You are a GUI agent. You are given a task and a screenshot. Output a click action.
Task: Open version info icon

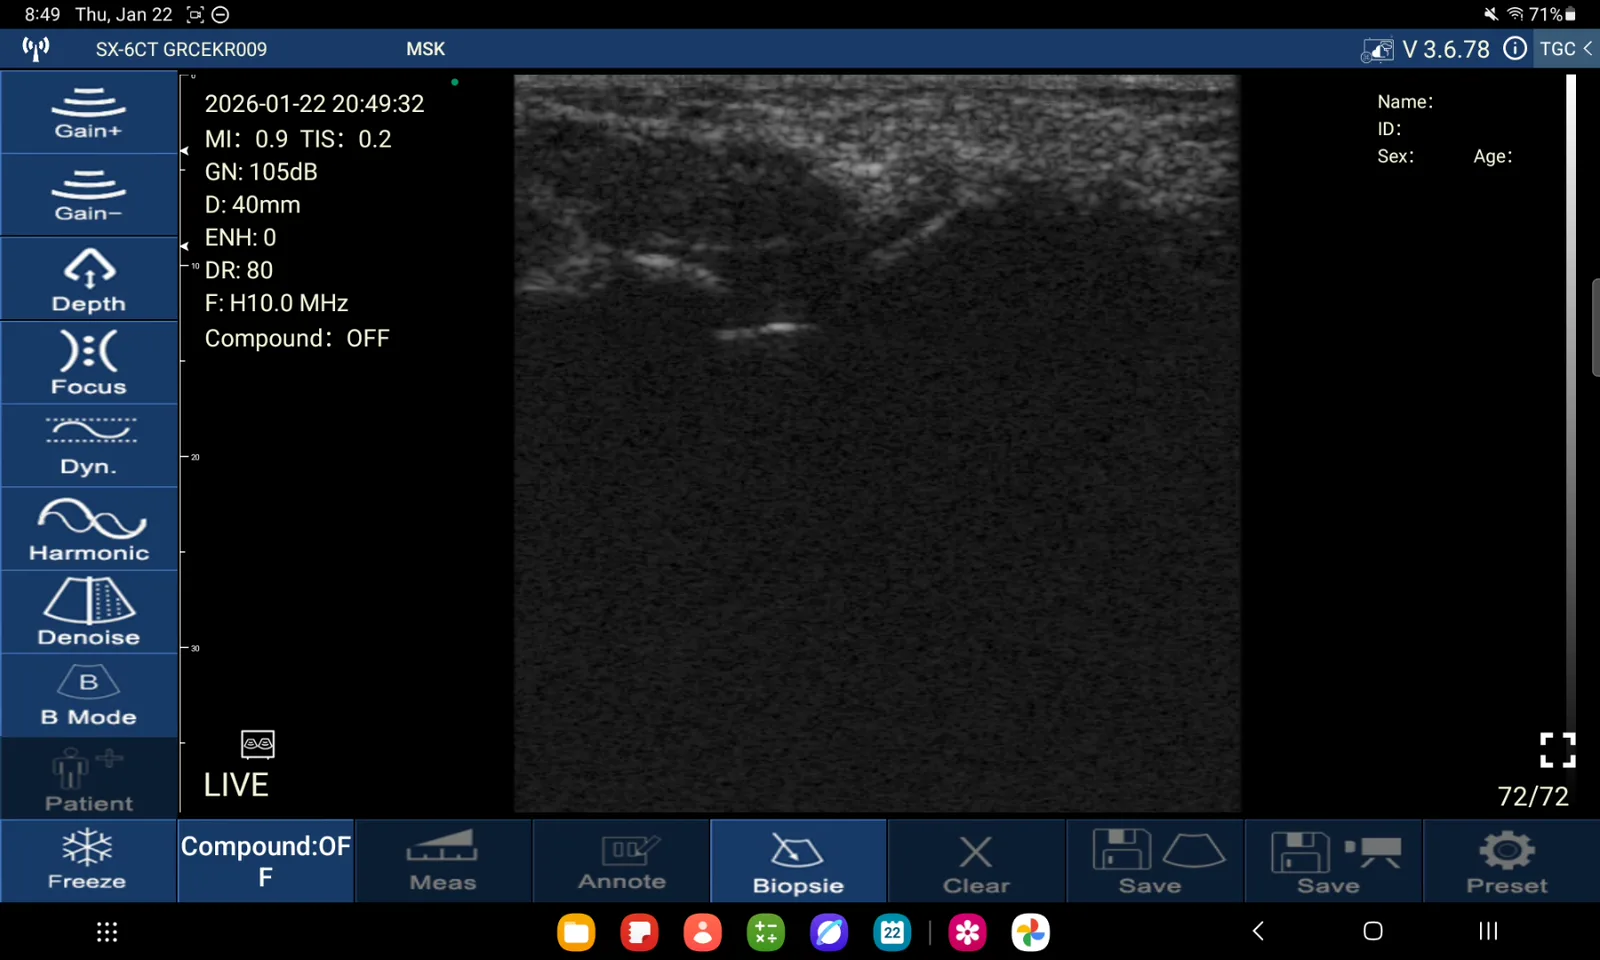(x=1515, y=49)
